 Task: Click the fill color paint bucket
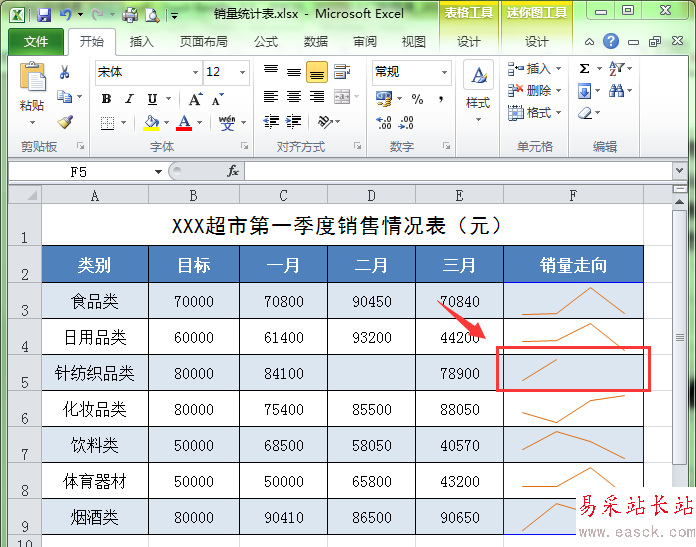(x=151, y=123)
